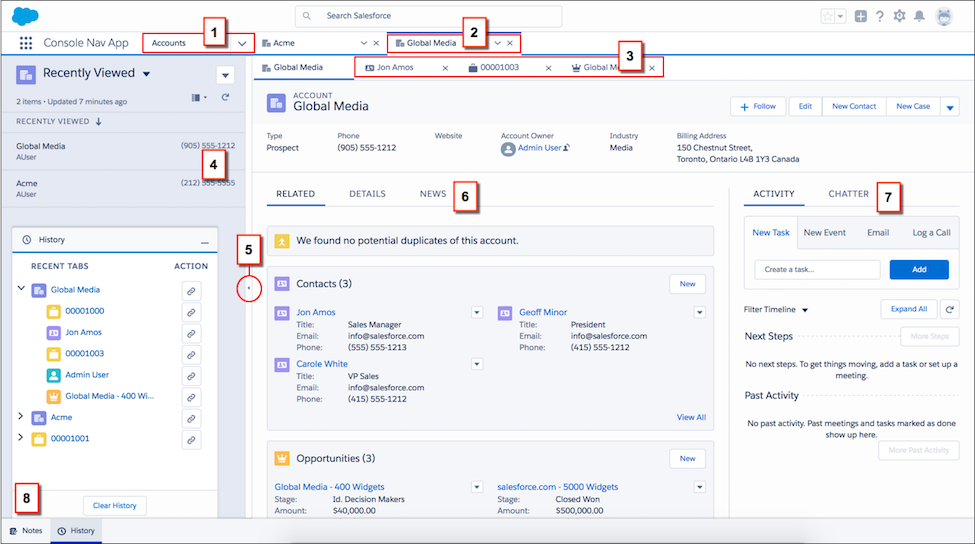Click the New Case button
The width and height of the screenshot is (975, 544).
913,106
